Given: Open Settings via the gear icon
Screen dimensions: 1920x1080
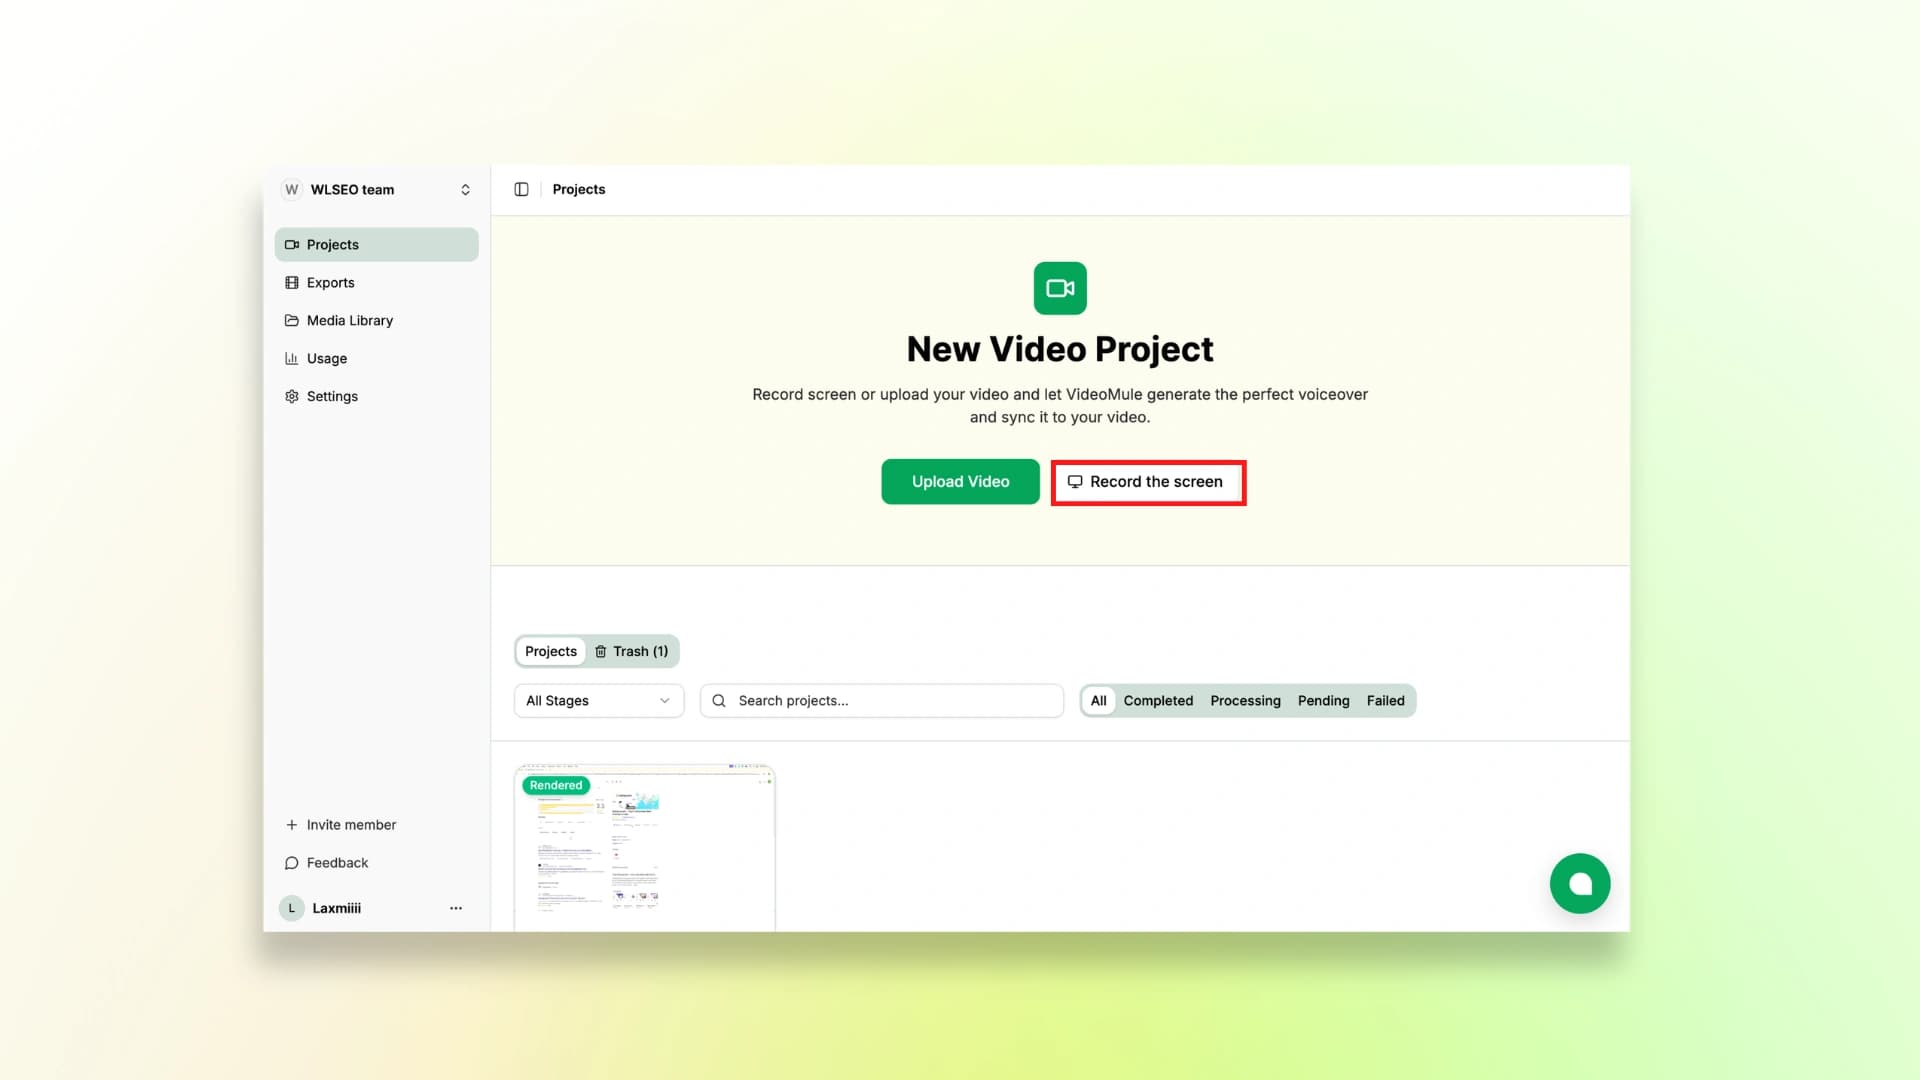Looking at the screenshot, I should (291, 396).
